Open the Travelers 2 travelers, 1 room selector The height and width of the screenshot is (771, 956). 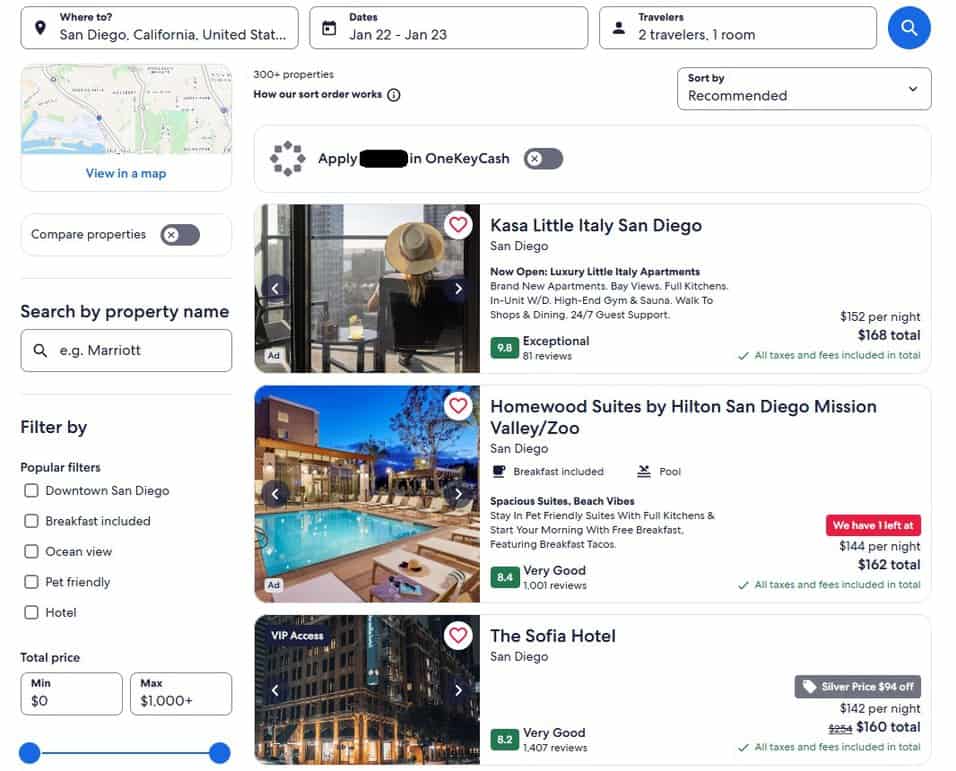click(738, 27)
